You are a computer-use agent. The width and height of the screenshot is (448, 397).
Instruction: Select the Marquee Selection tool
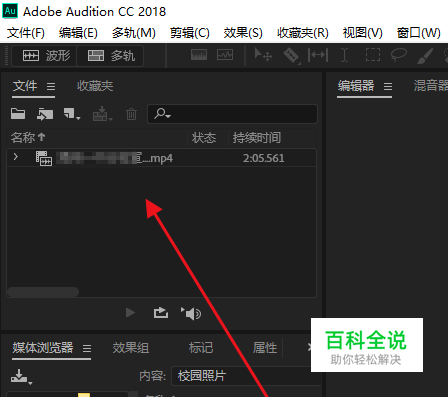[373, 55]
